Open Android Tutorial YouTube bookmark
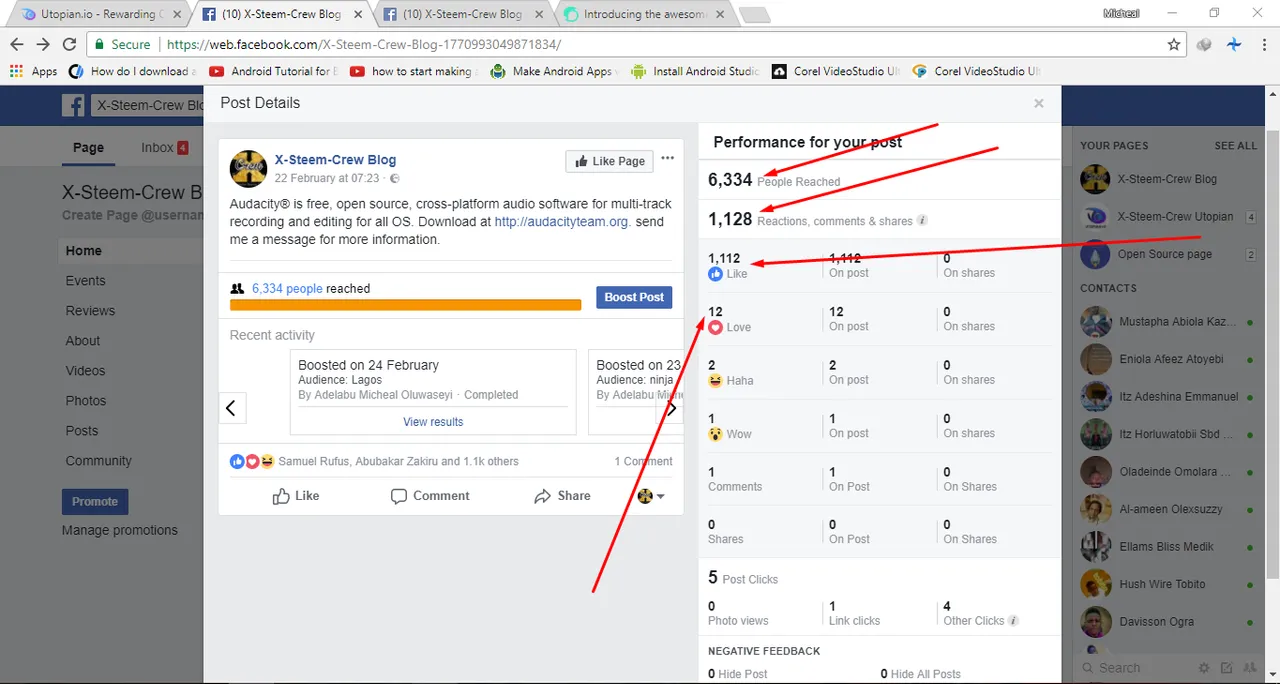 coord(273,71)
